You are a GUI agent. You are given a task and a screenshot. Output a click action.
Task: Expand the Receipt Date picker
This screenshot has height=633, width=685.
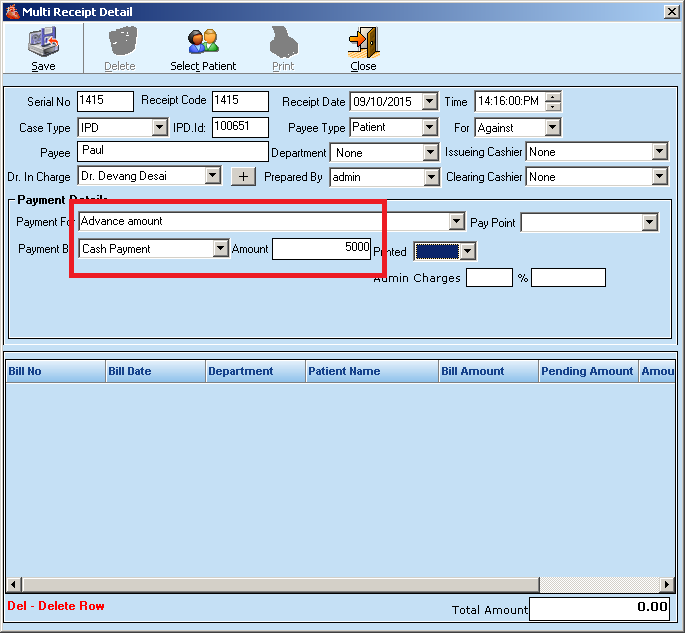pos(430,101)
